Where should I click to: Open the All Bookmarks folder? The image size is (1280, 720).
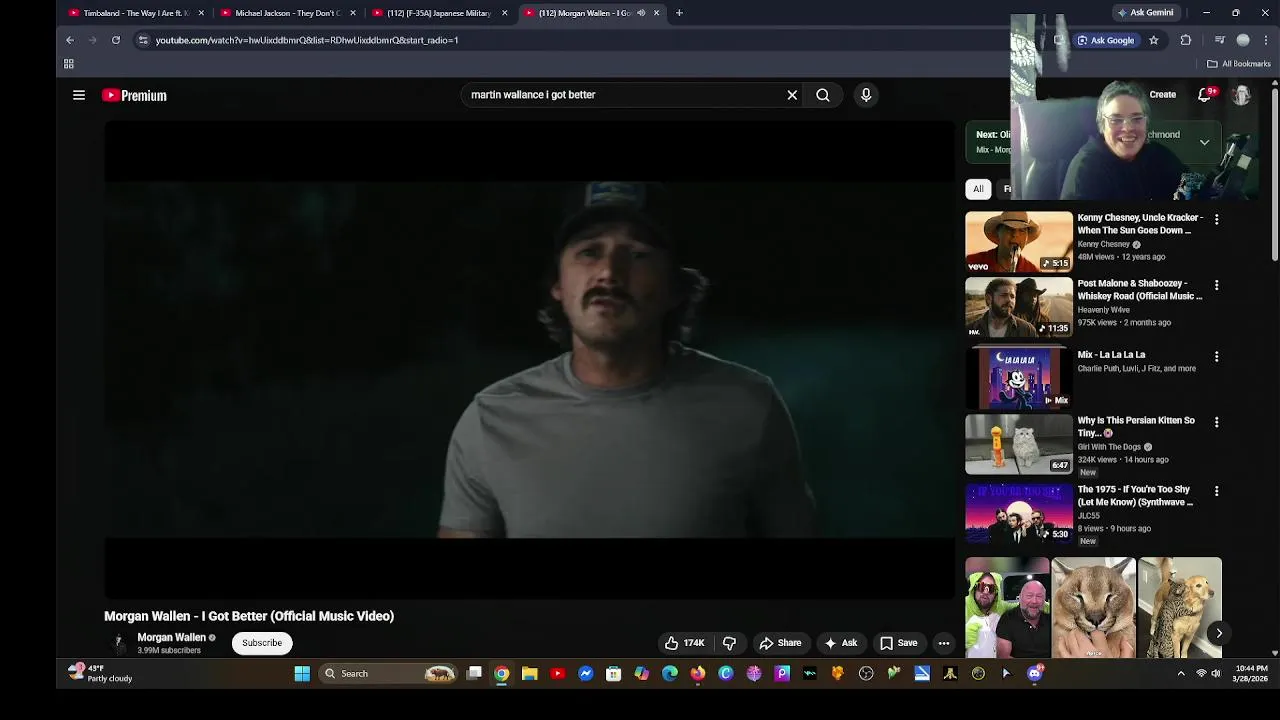coord(1238,64)
